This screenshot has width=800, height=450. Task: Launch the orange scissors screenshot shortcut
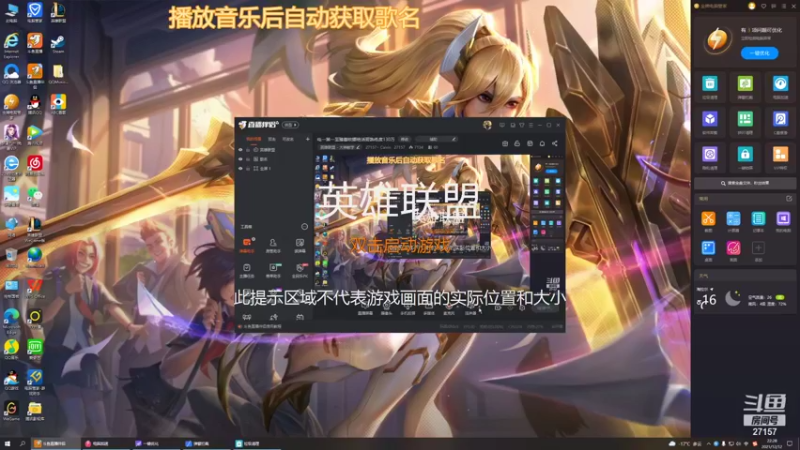point(708,221)
